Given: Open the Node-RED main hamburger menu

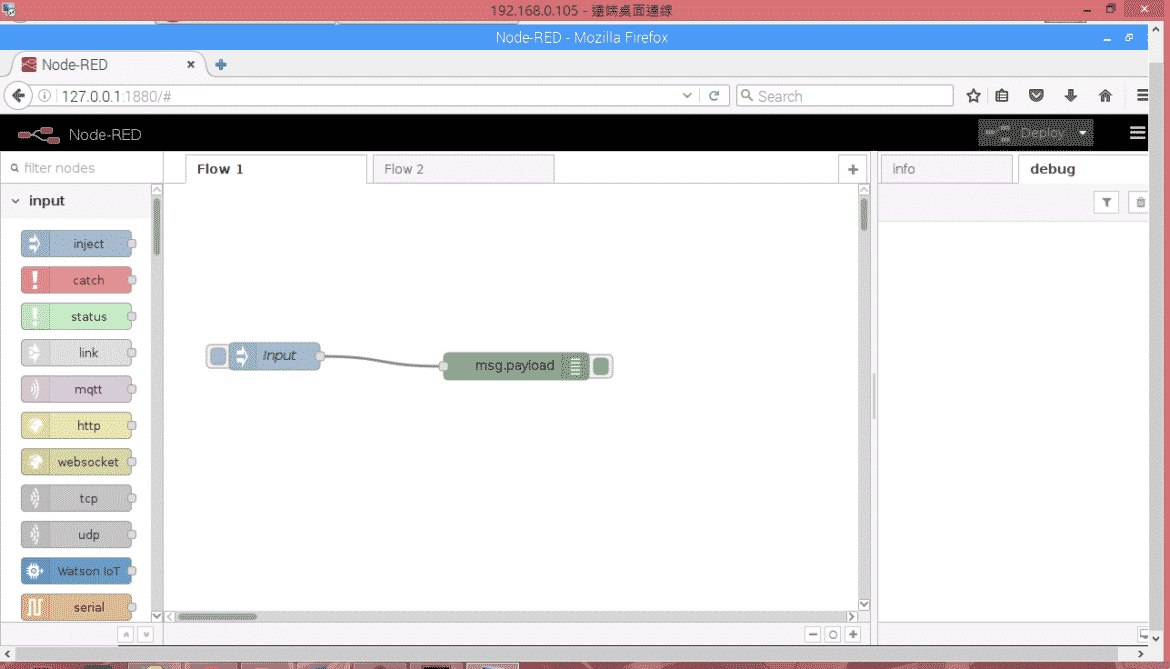Looking at the screenshot, I should (x=1137, y=132).
